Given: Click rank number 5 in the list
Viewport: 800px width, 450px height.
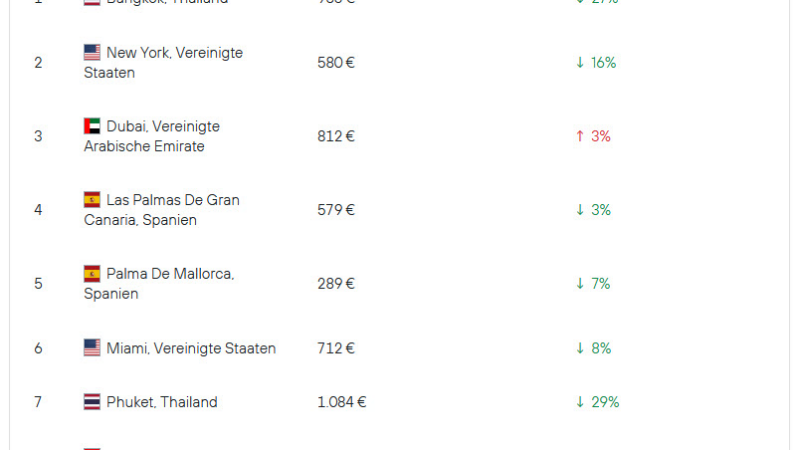Looking at the screenshot, I should [x=38, y=283].
